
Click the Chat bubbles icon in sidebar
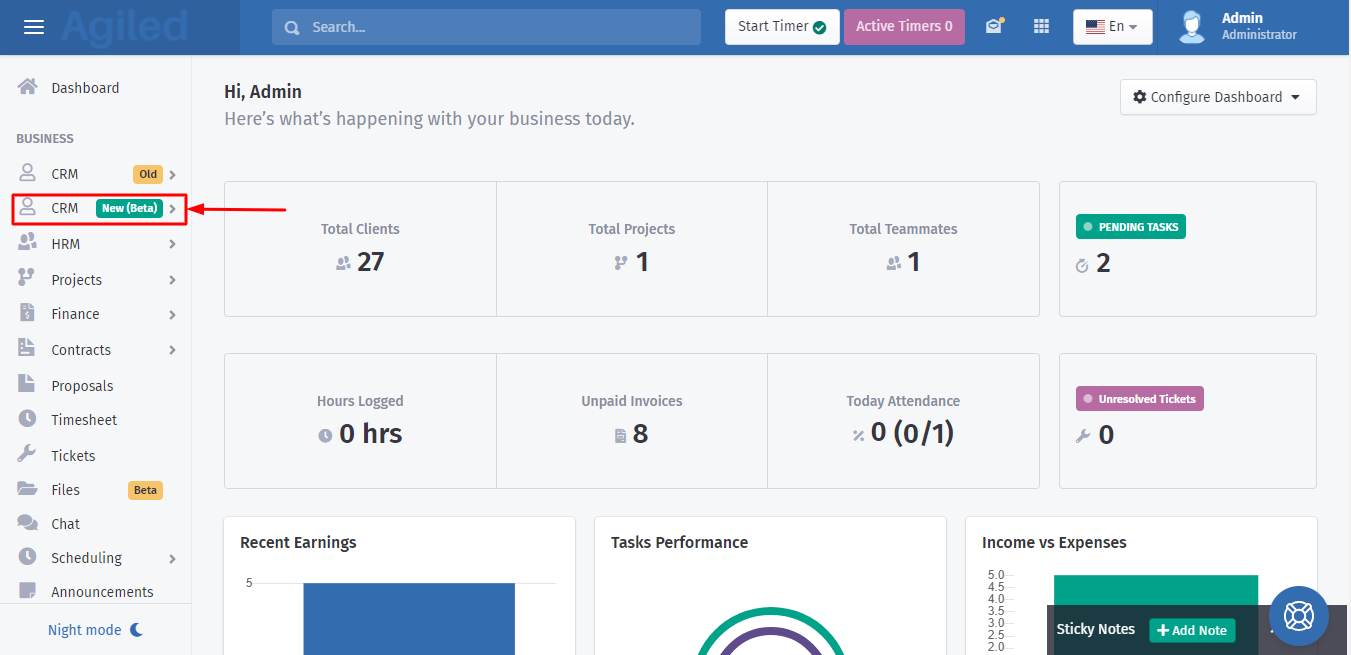click(28, 523)
